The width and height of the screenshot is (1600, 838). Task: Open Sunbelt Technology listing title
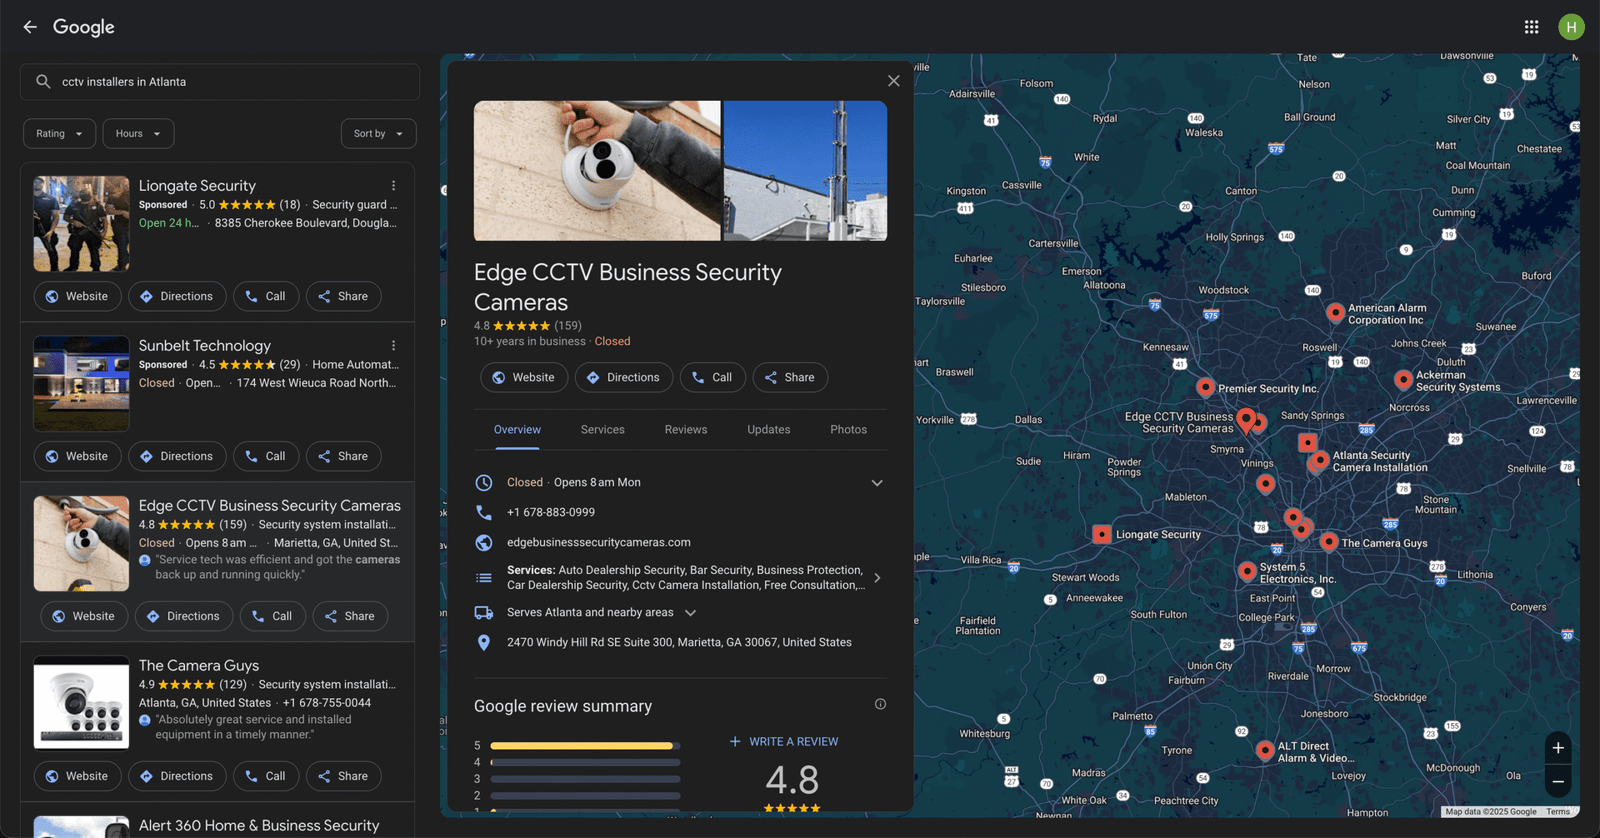(x=205, y=346)
